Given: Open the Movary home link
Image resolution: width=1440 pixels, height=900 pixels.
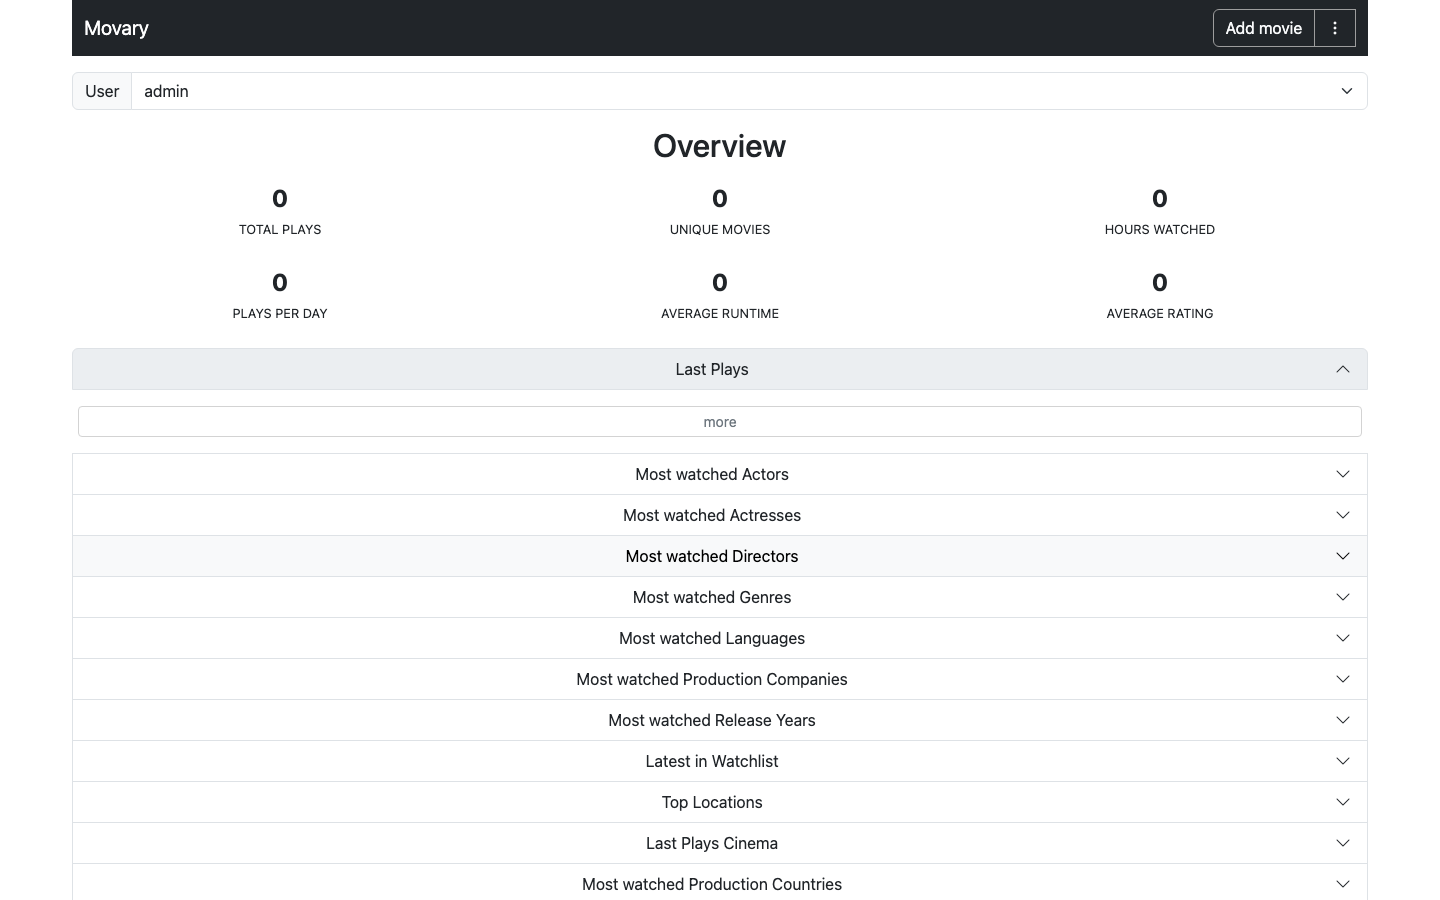Looking at the screenshot, I should point(116,28).
